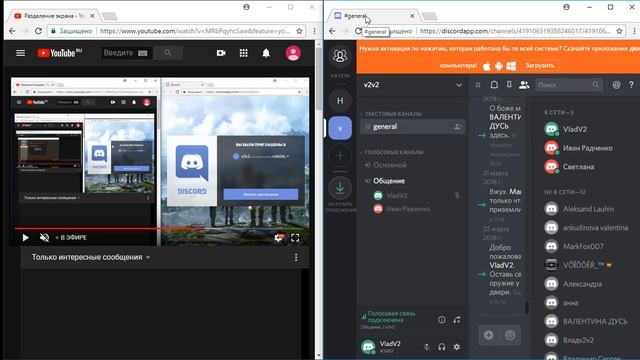
Task: Open the video player settings gear
Action: click(279, 238)
